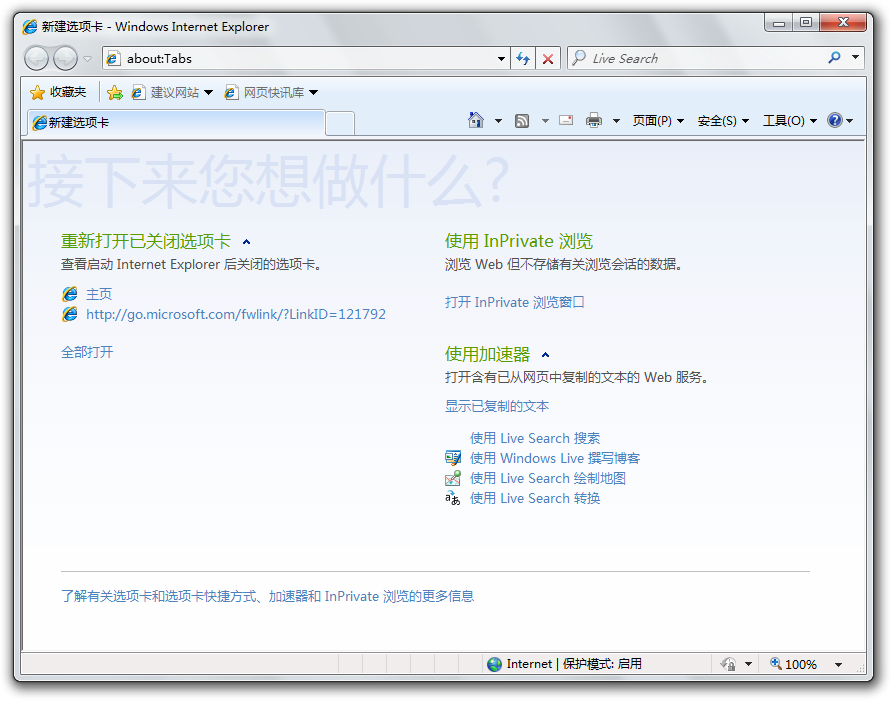The height and width of the screenshot is (702, 892).
Task: Collapse the 重新打开已关闭选项卡 section arrow
Action: pyautogui.click(x=246, y=242)
